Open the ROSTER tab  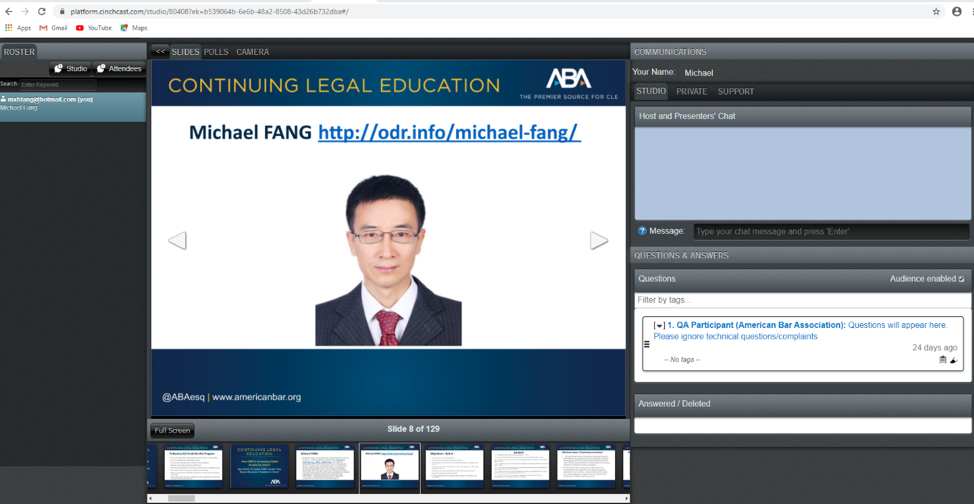pos(19,52)
